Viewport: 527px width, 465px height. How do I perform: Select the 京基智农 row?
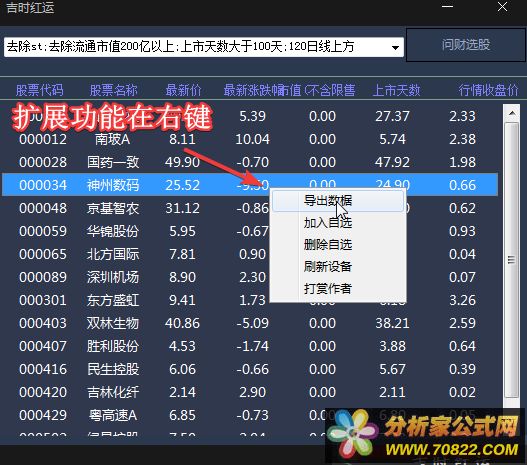coord(250,208)
